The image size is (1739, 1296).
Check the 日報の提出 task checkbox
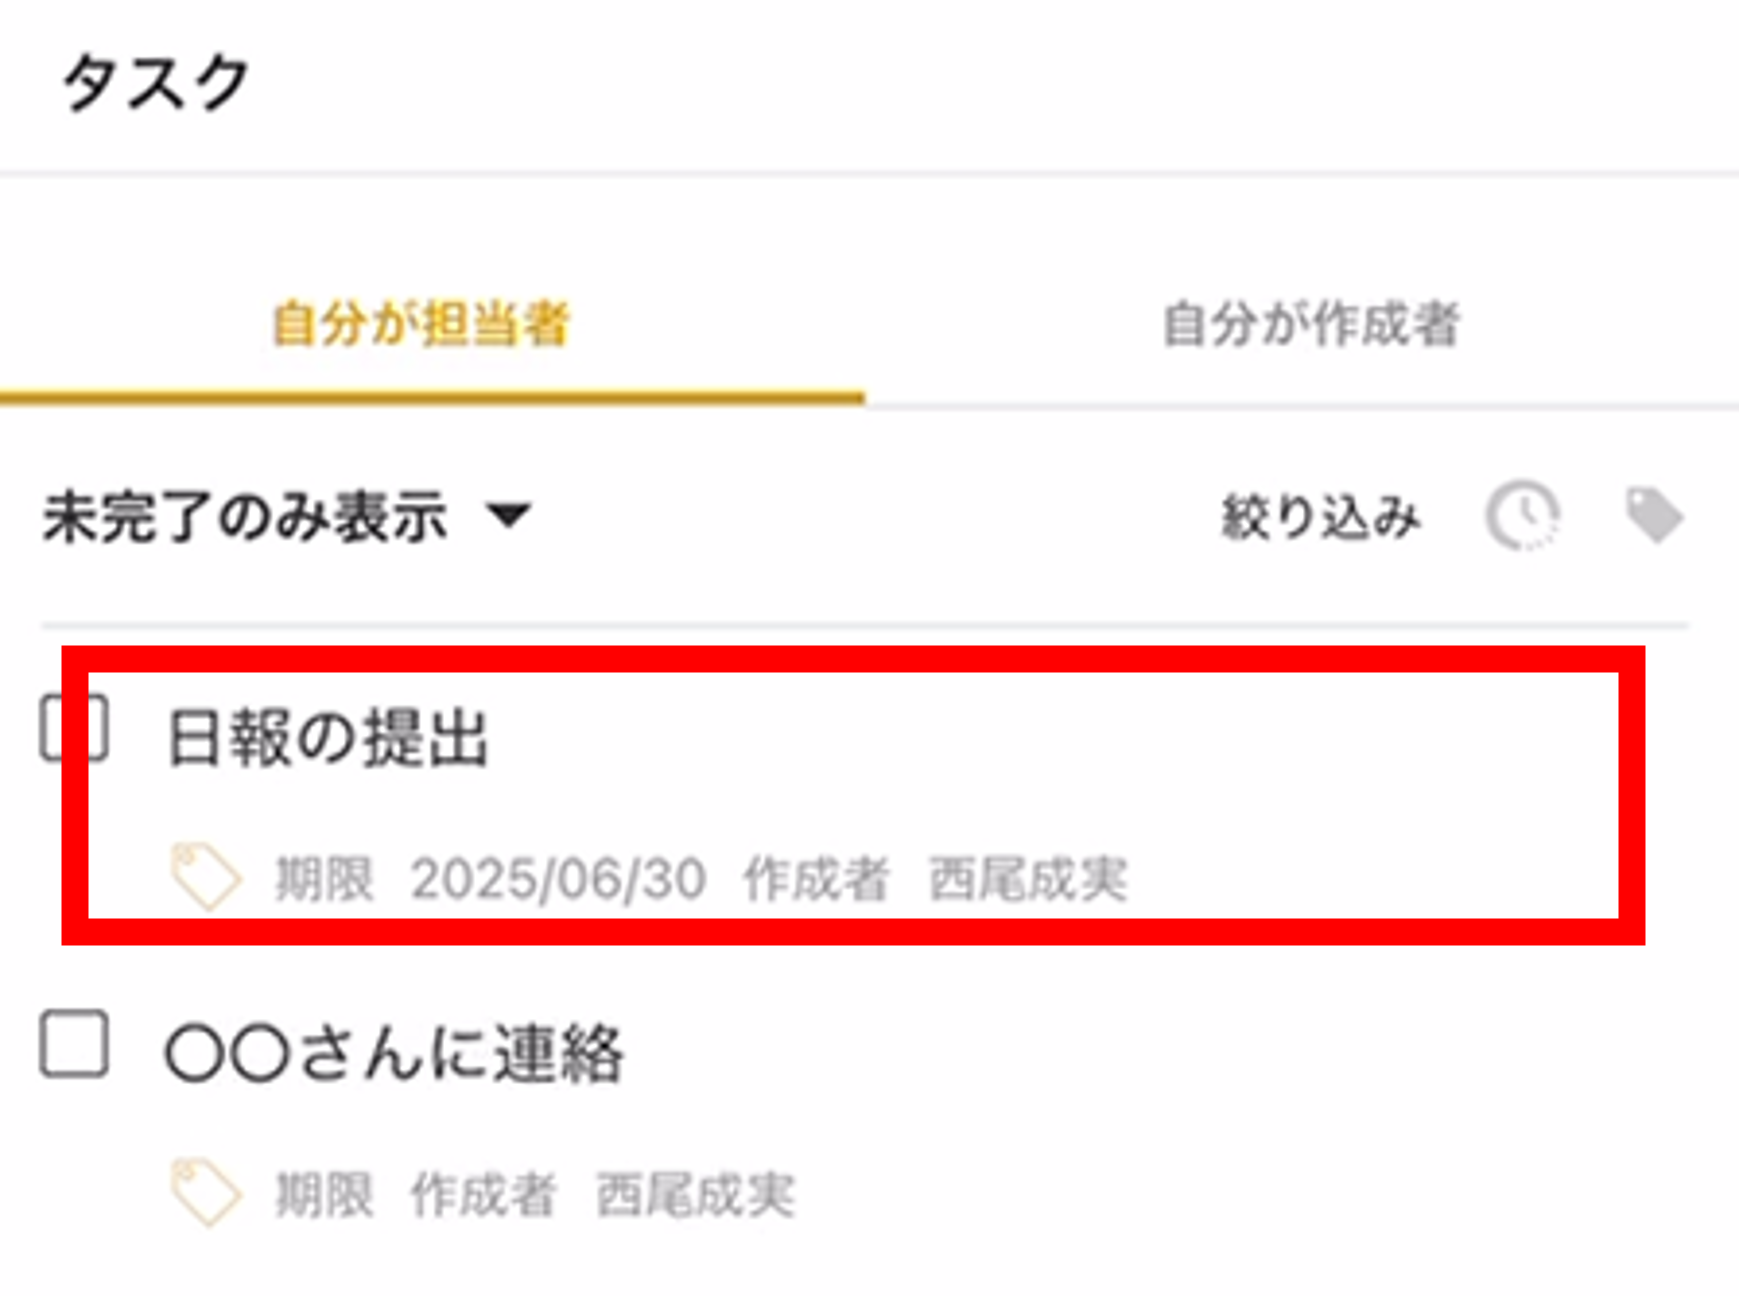[x=74, y=728]
